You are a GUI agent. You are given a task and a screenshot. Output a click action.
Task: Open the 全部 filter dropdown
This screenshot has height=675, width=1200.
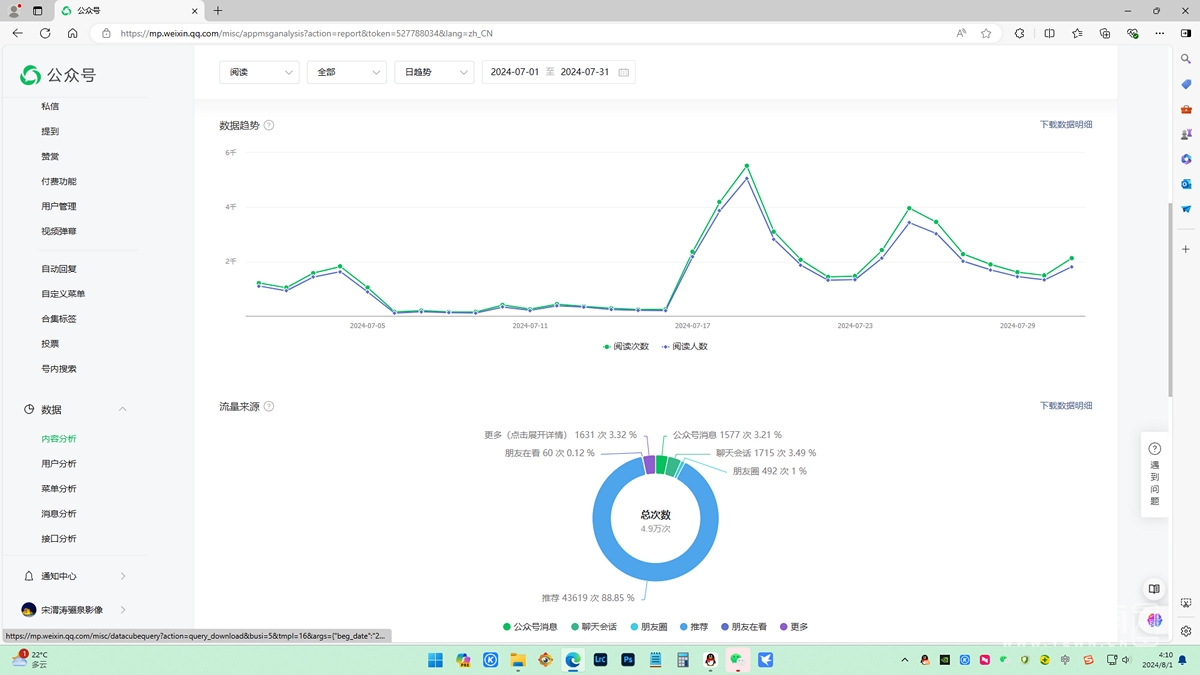click(x=346, y=72)
